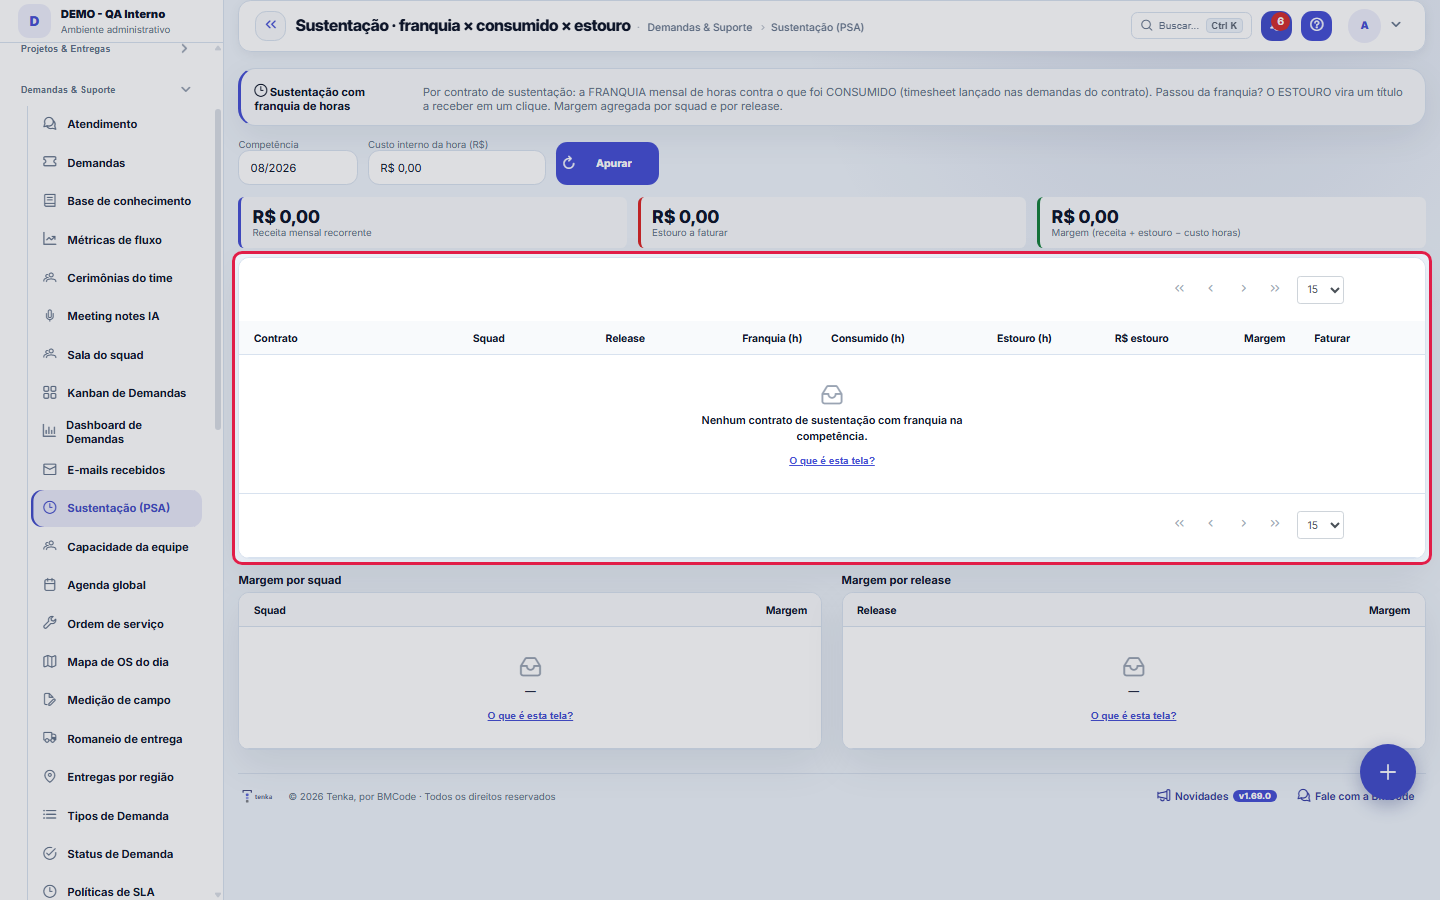Open Métricas de fluxo menu item
Screen dimensions: 1440x900
tap(116, 240)
